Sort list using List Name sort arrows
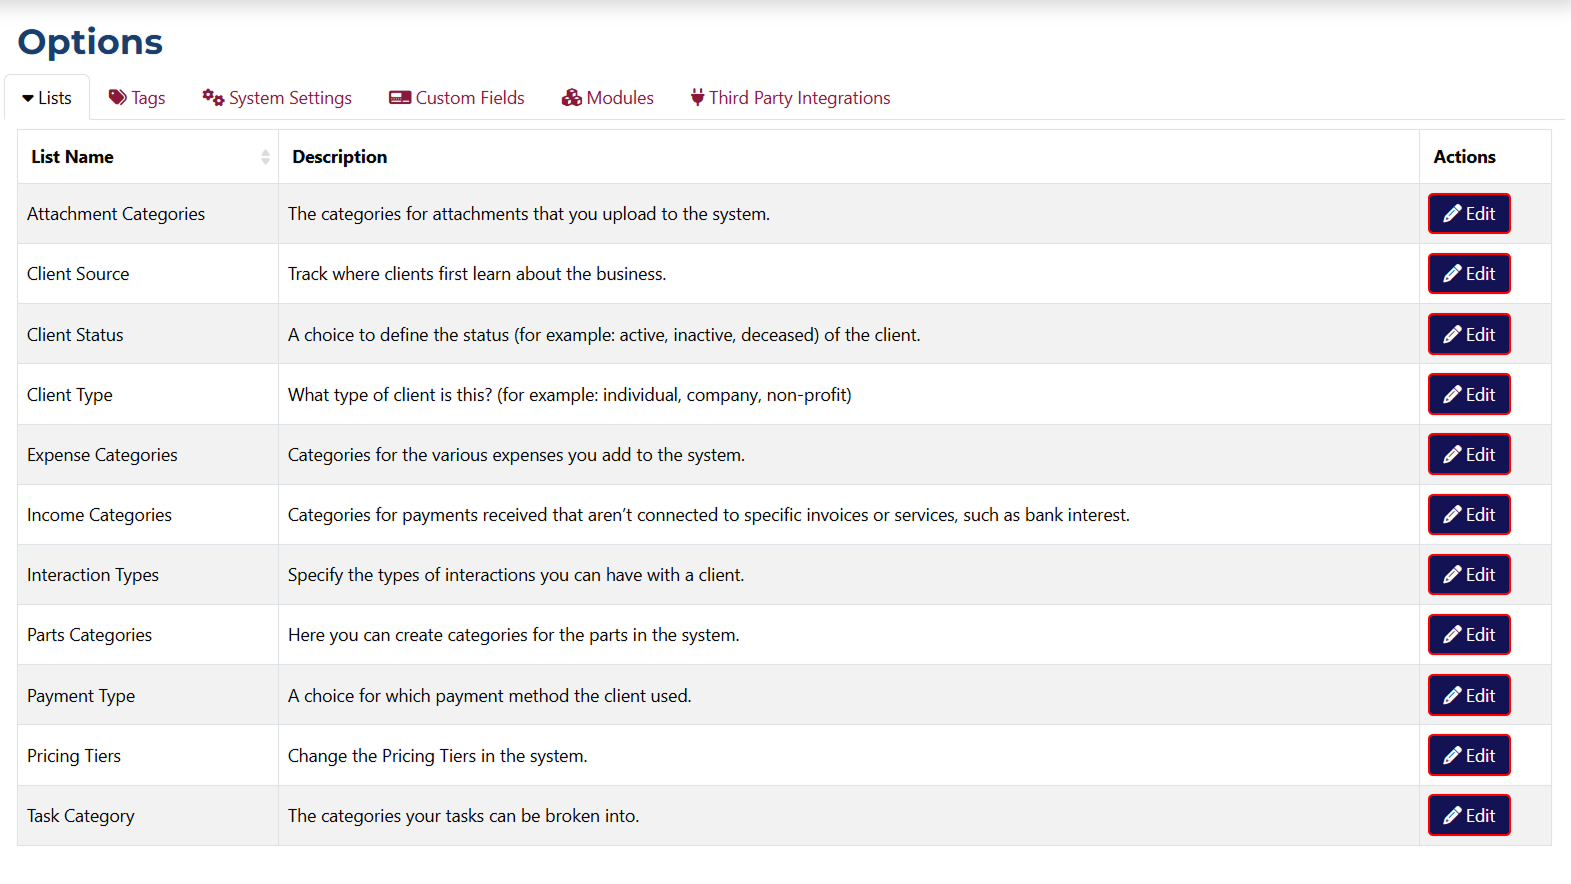Image resolution: width=1571 pixels, height=884 pixels. (x=265, y=157)
